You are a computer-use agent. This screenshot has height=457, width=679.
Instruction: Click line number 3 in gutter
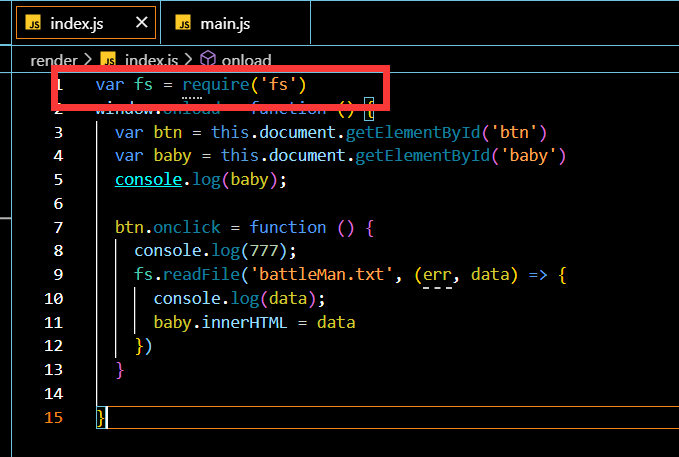point(58,132)
